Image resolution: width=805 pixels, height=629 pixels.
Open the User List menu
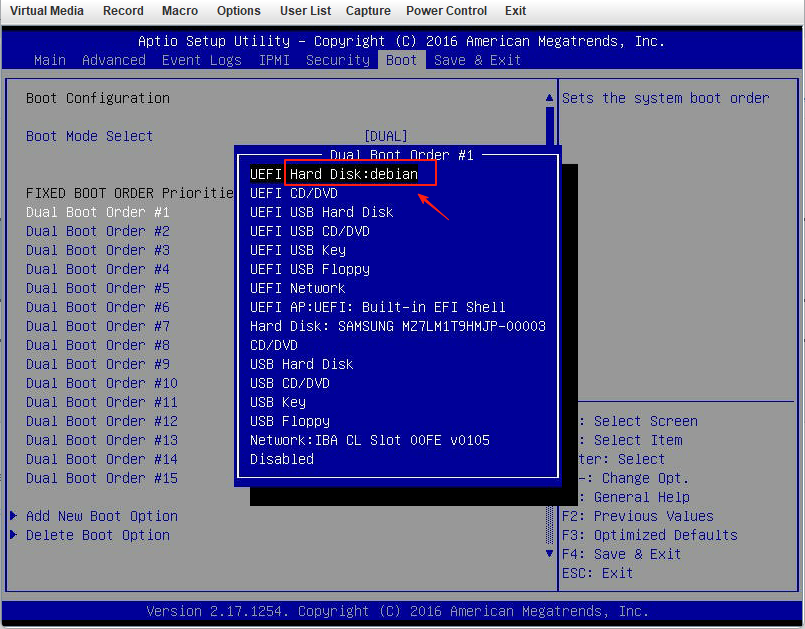[305, 11]
